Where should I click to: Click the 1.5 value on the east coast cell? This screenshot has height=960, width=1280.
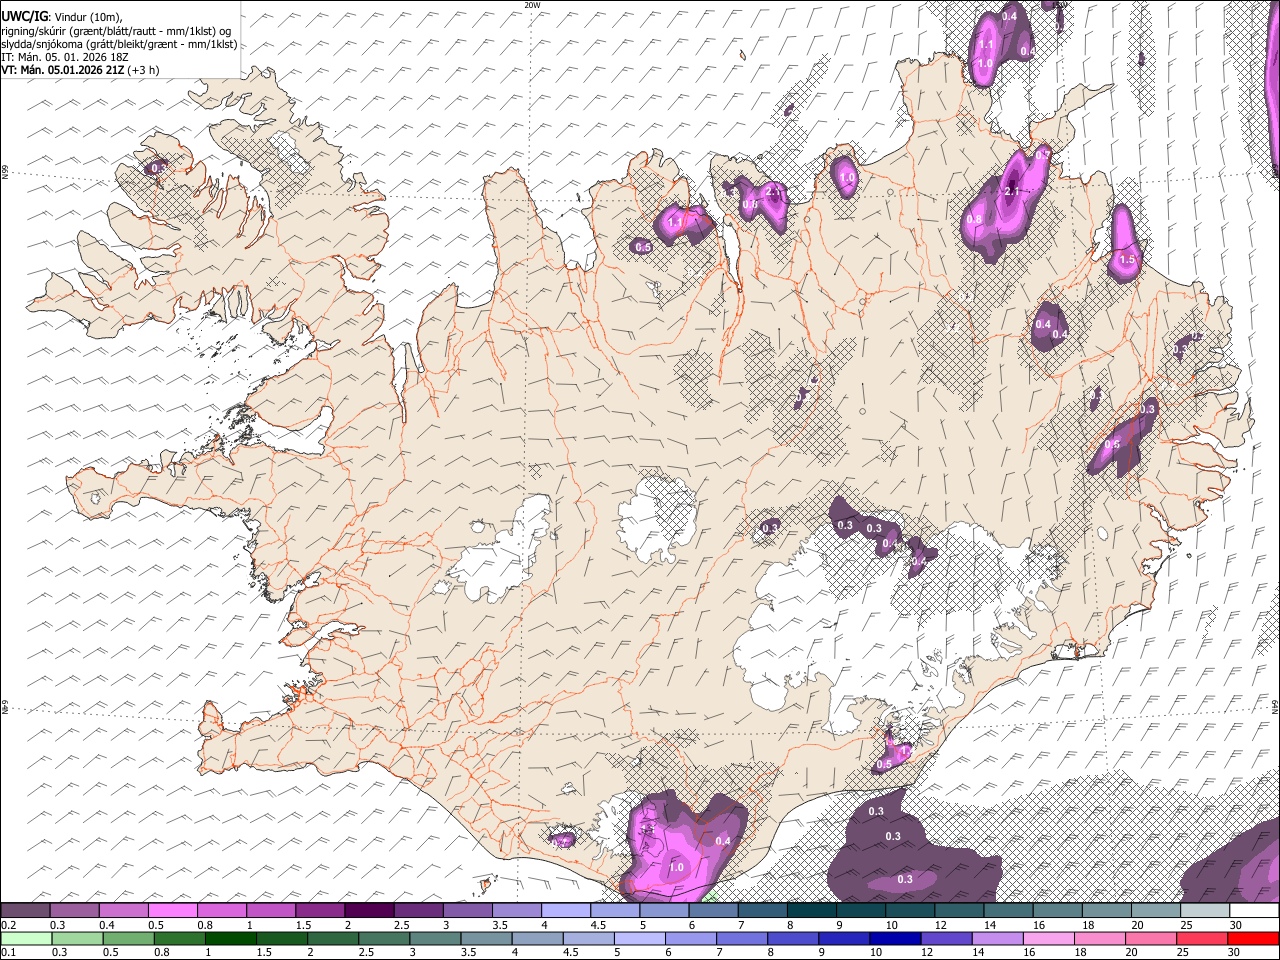point(1127,259)
